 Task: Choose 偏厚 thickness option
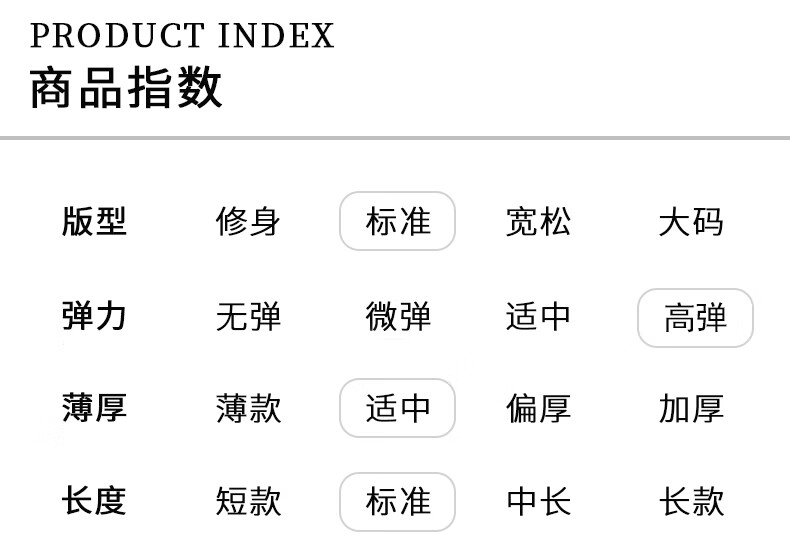click(x=539, y=408)
